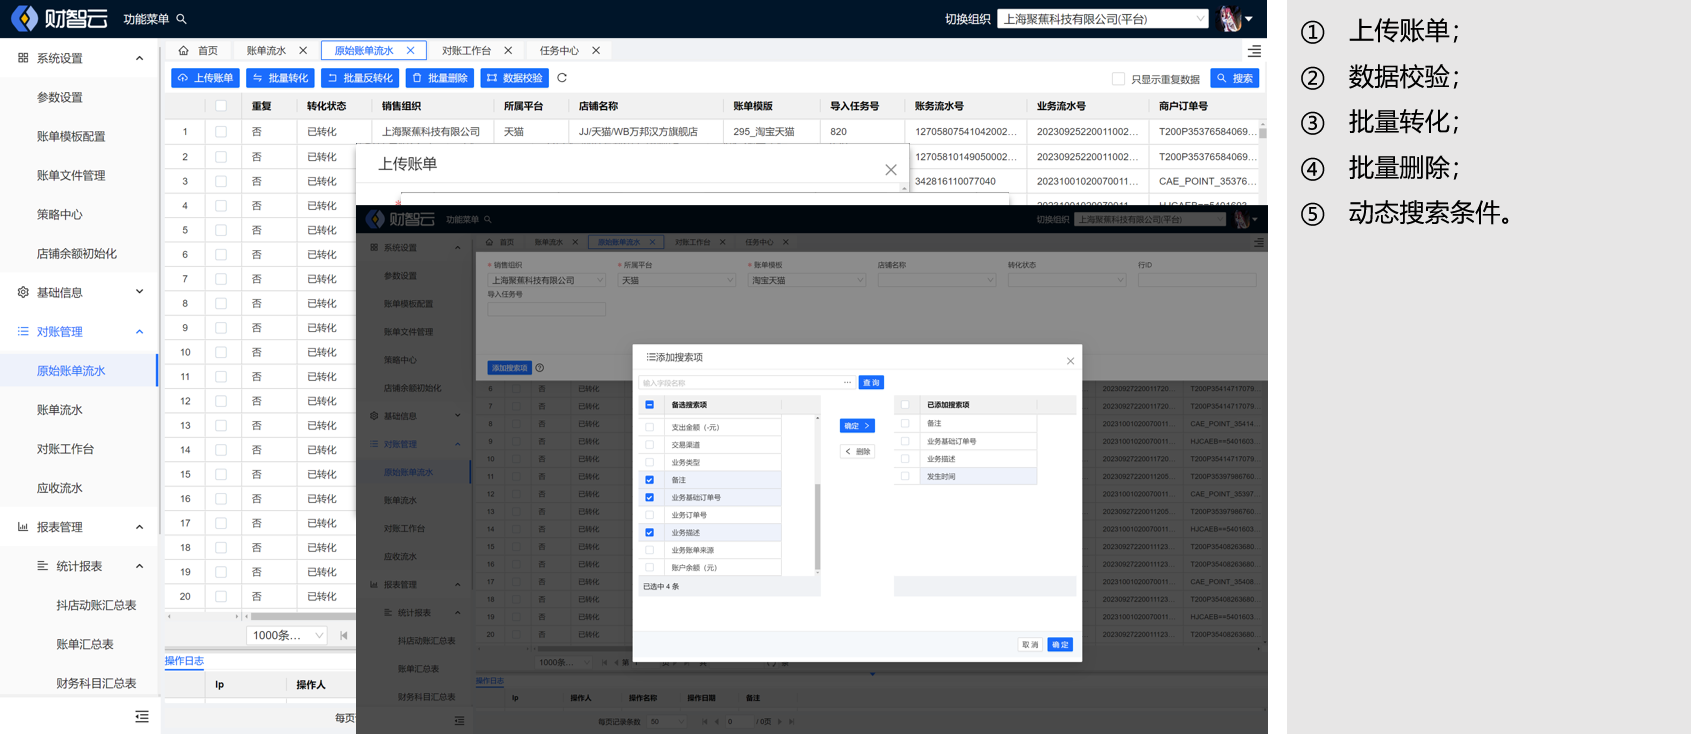Click the search icon beside 功能菜单
The width and height of the screenshot is (1693, 734).
coord(181,19)
